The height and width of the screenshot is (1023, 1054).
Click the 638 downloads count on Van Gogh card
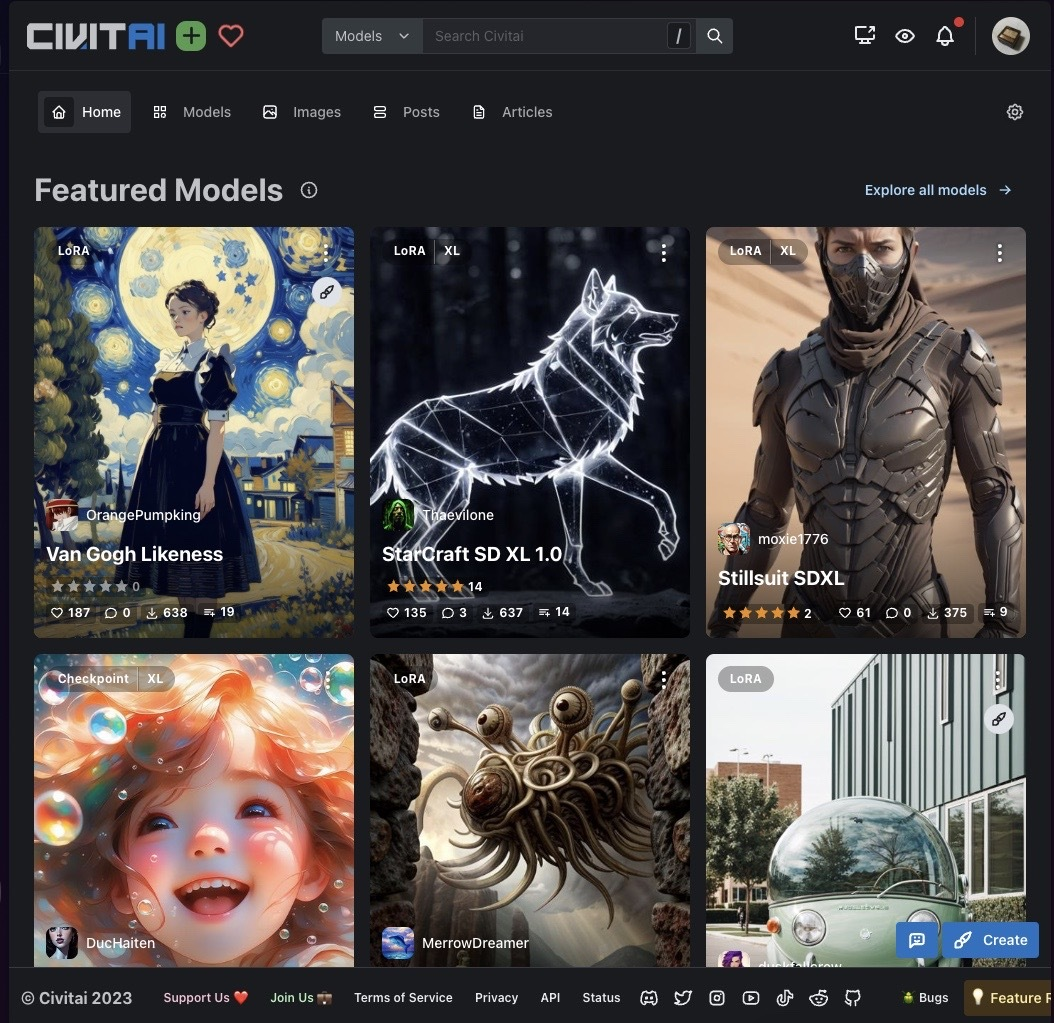[x=167, y=612]
